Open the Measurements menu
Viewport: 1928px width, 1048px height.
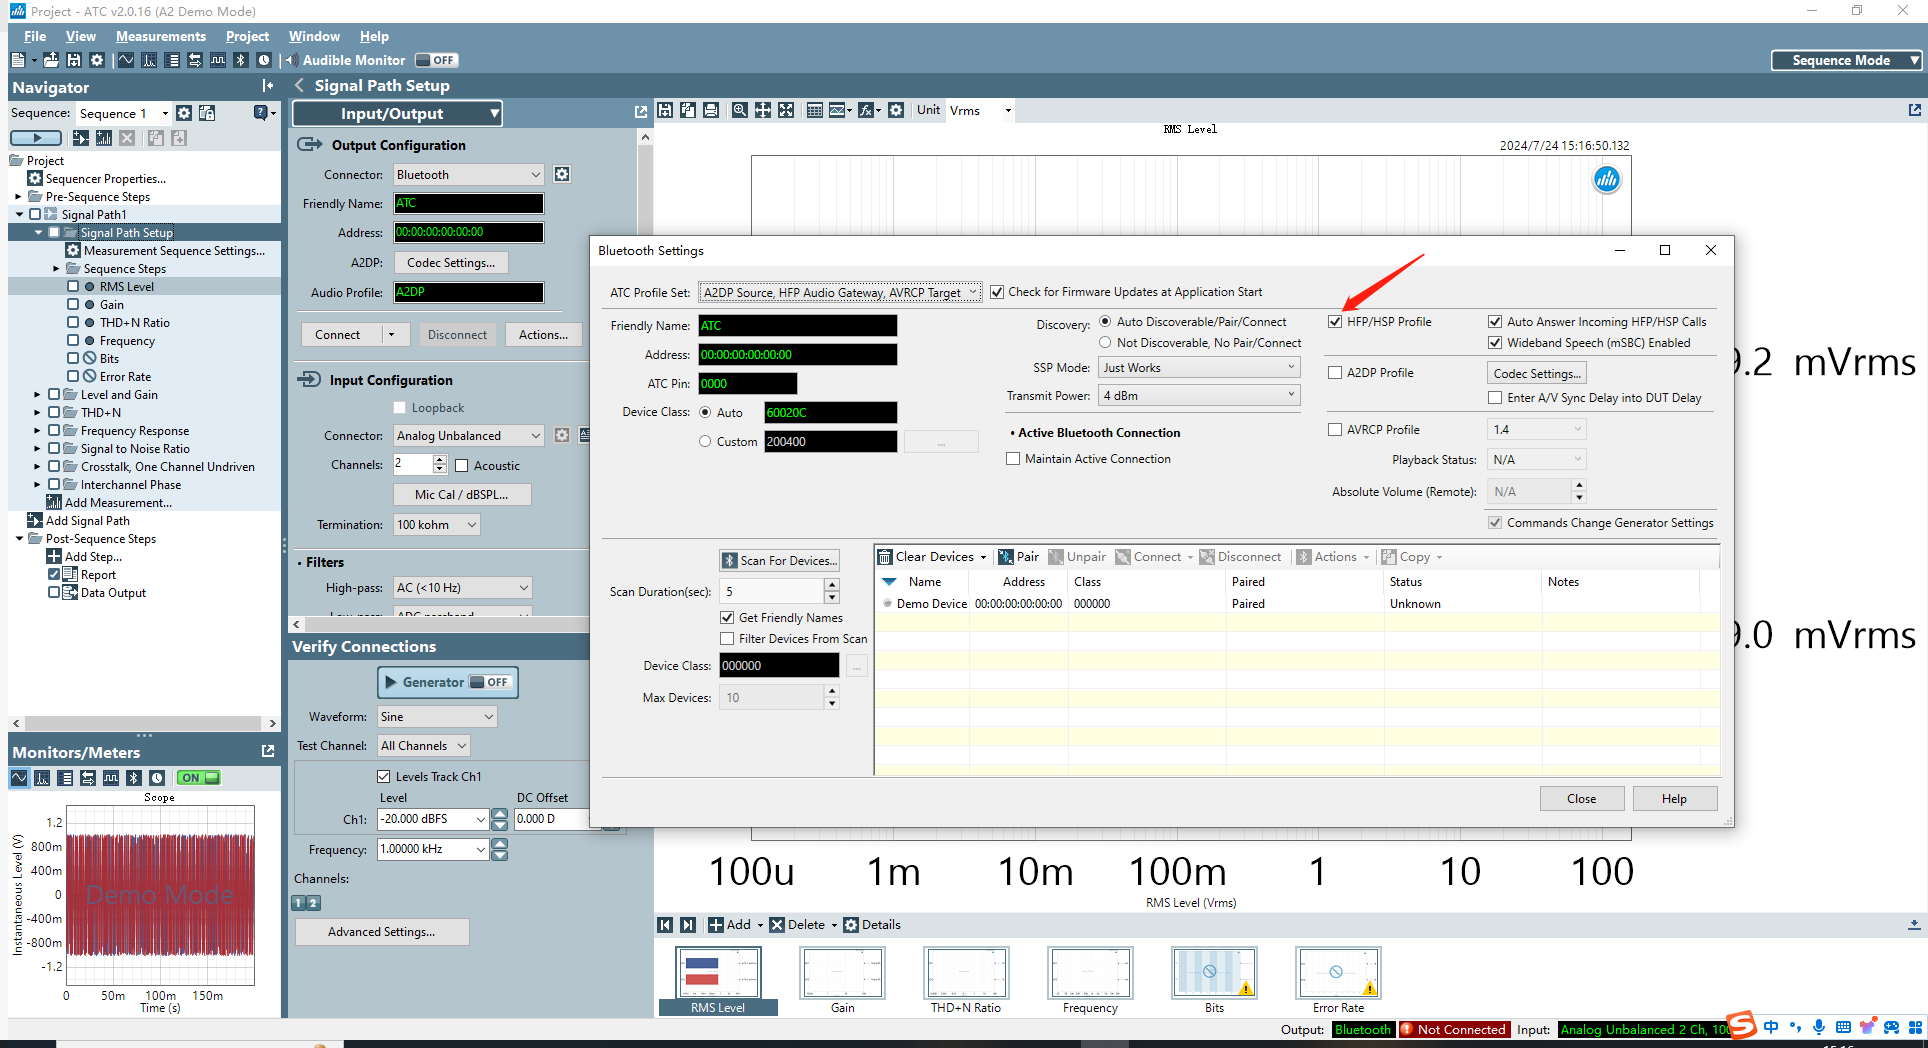pyautogui.click(x=161, y=36)
